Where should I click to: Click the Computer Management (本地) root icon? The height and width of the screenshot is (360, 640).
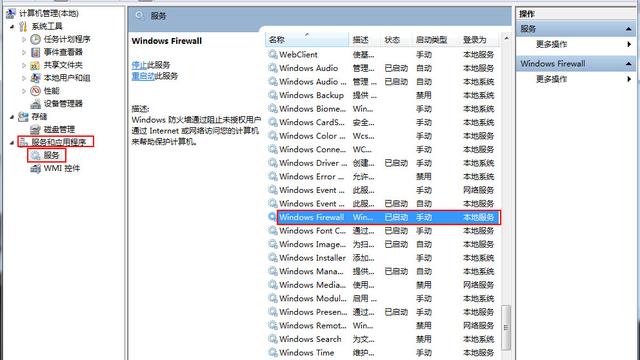point(11,13)
